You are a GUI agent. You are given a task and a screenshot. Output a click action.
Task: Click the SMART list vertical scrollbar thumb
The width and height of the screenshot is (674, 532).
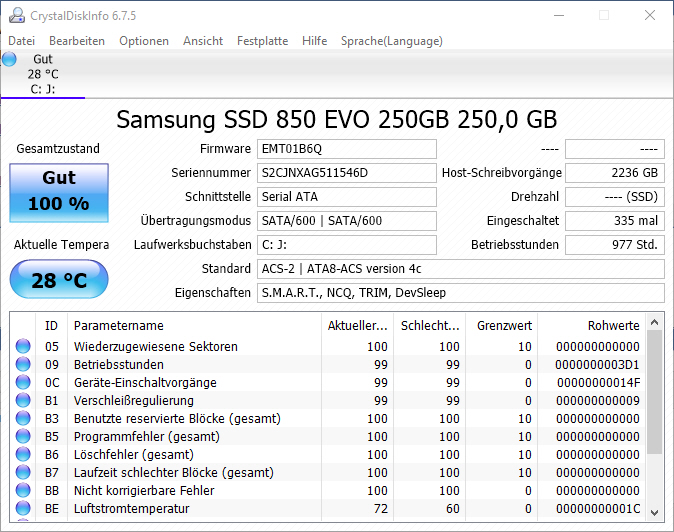[x=655, y=392]
